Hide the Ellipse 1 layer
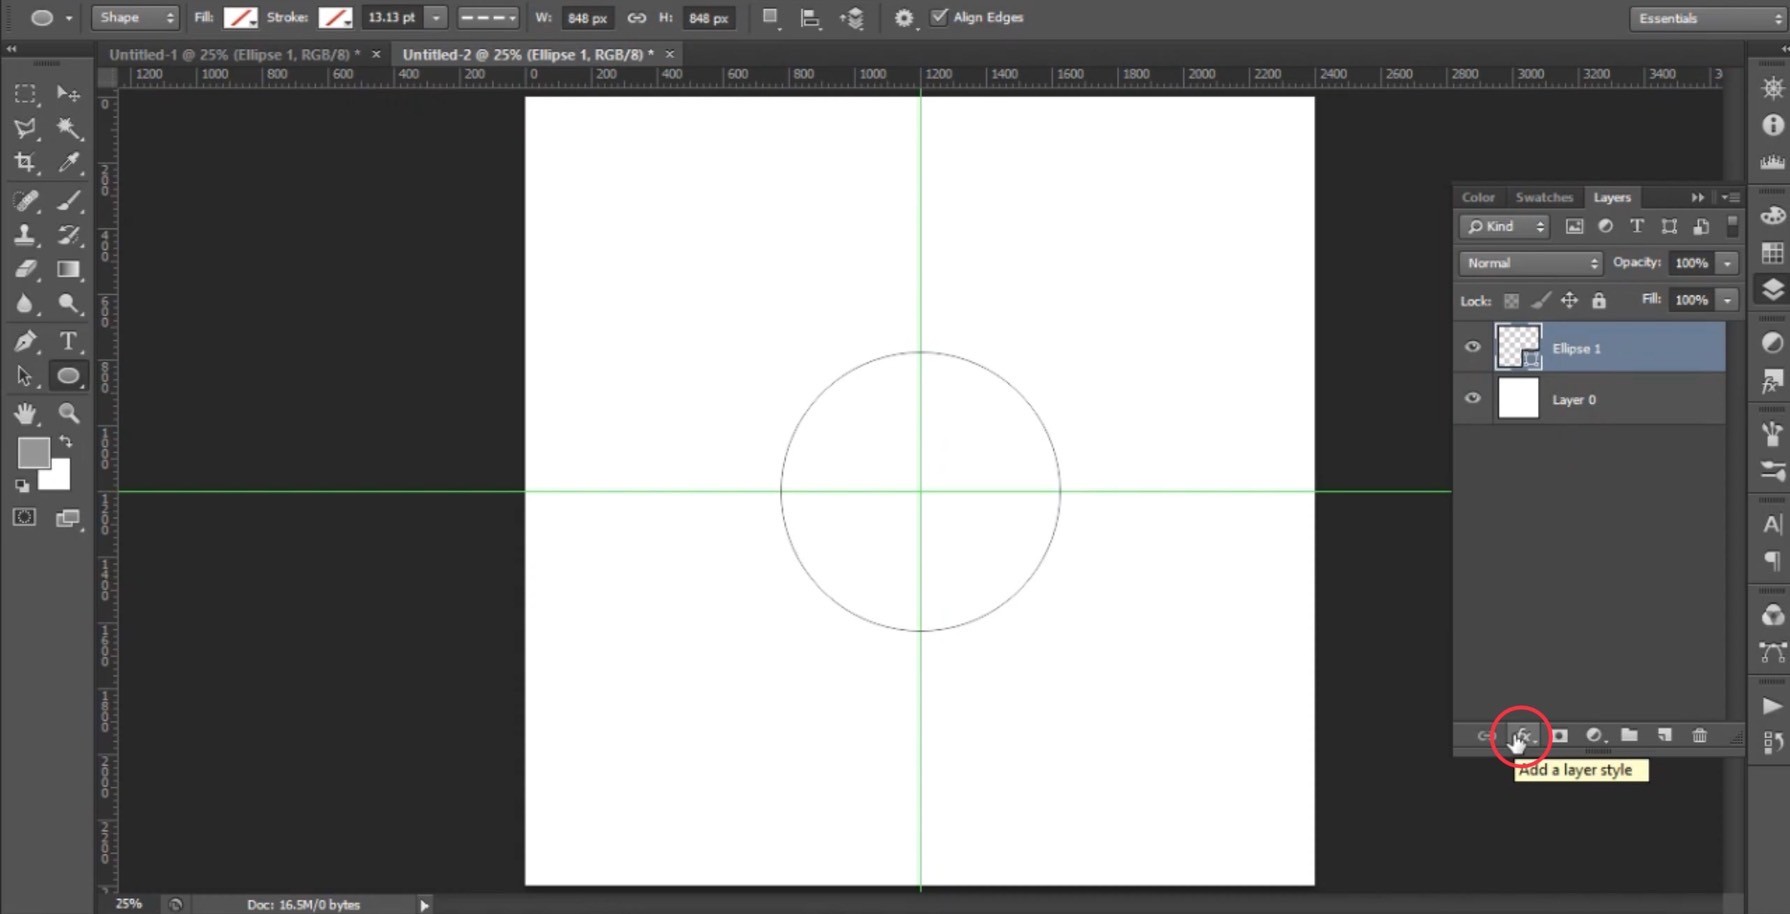The height and width of the screenshot is (914, 1790). (x=1472, y=347)
